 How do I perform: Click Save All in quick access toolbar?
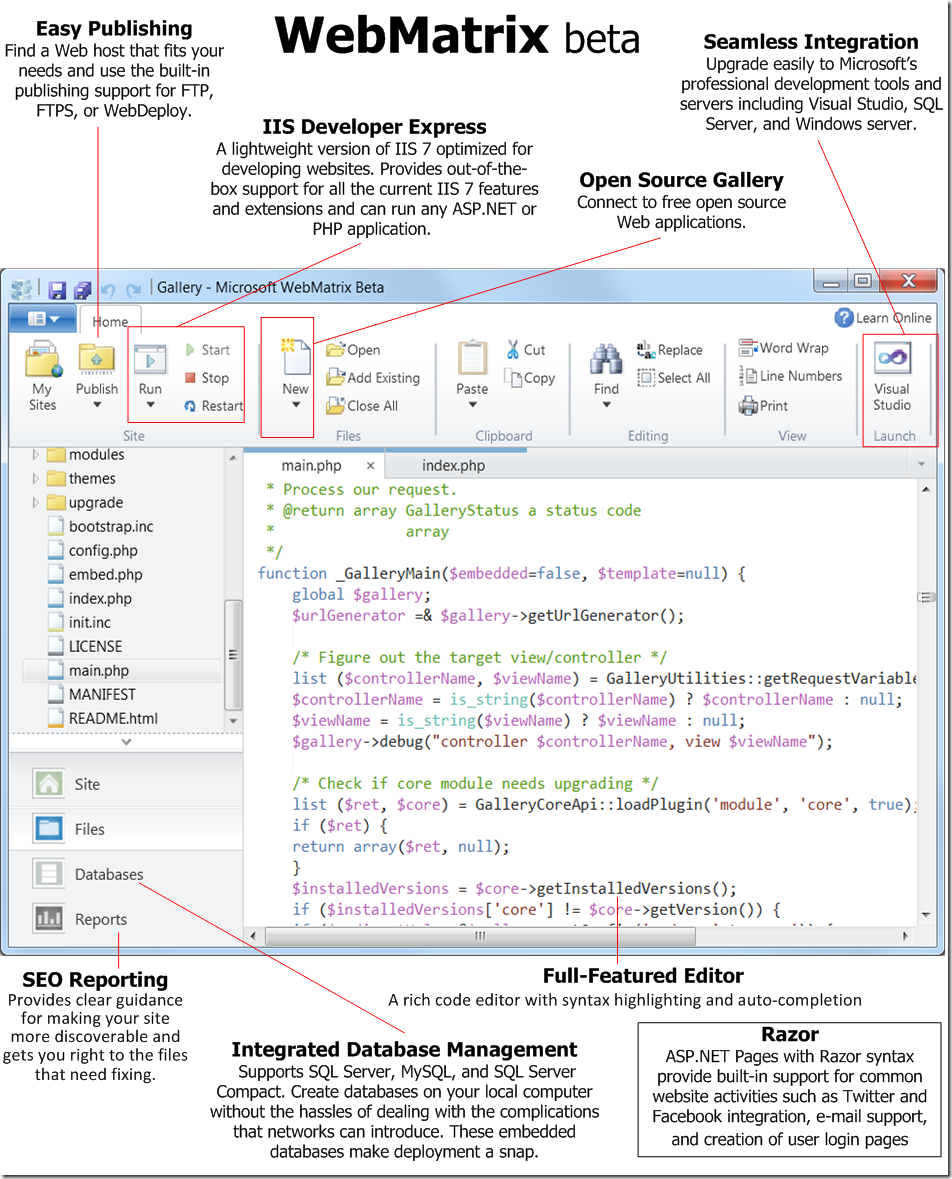coord(82,290)
